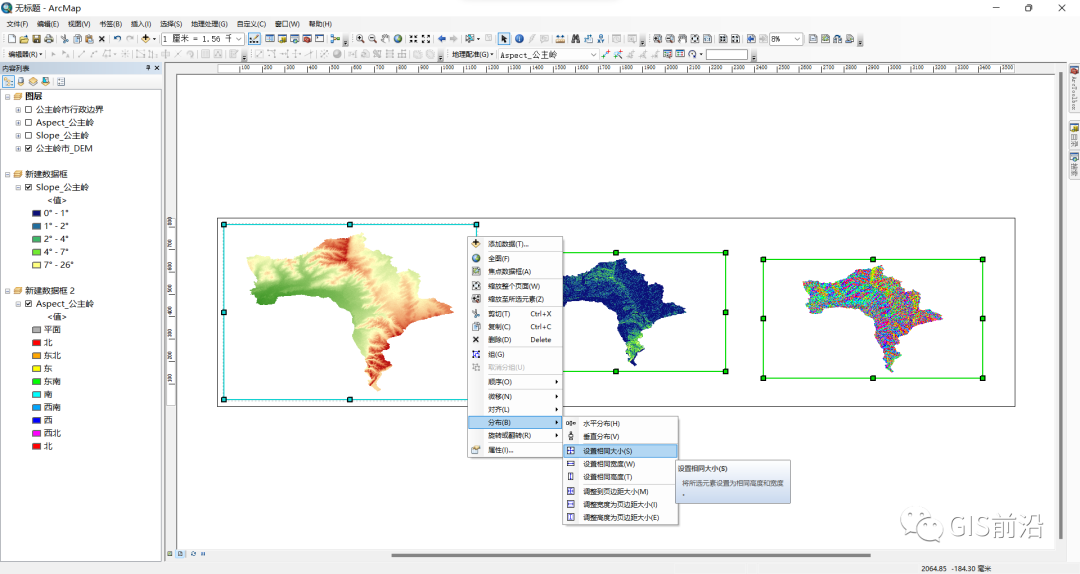Click the Zoom Out magnifier tool
The image size is (1080, 574).
point(373,39)
